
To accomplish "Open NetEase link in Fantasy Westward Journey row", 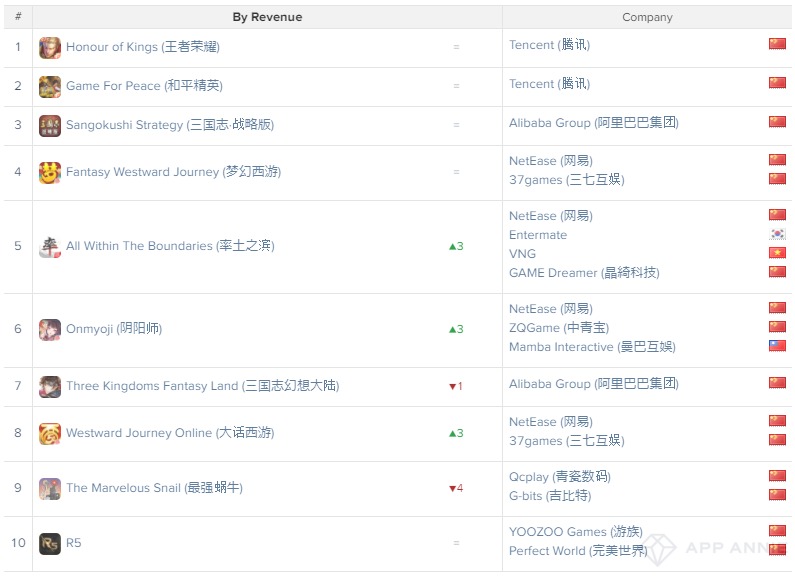I will (551, 161).
